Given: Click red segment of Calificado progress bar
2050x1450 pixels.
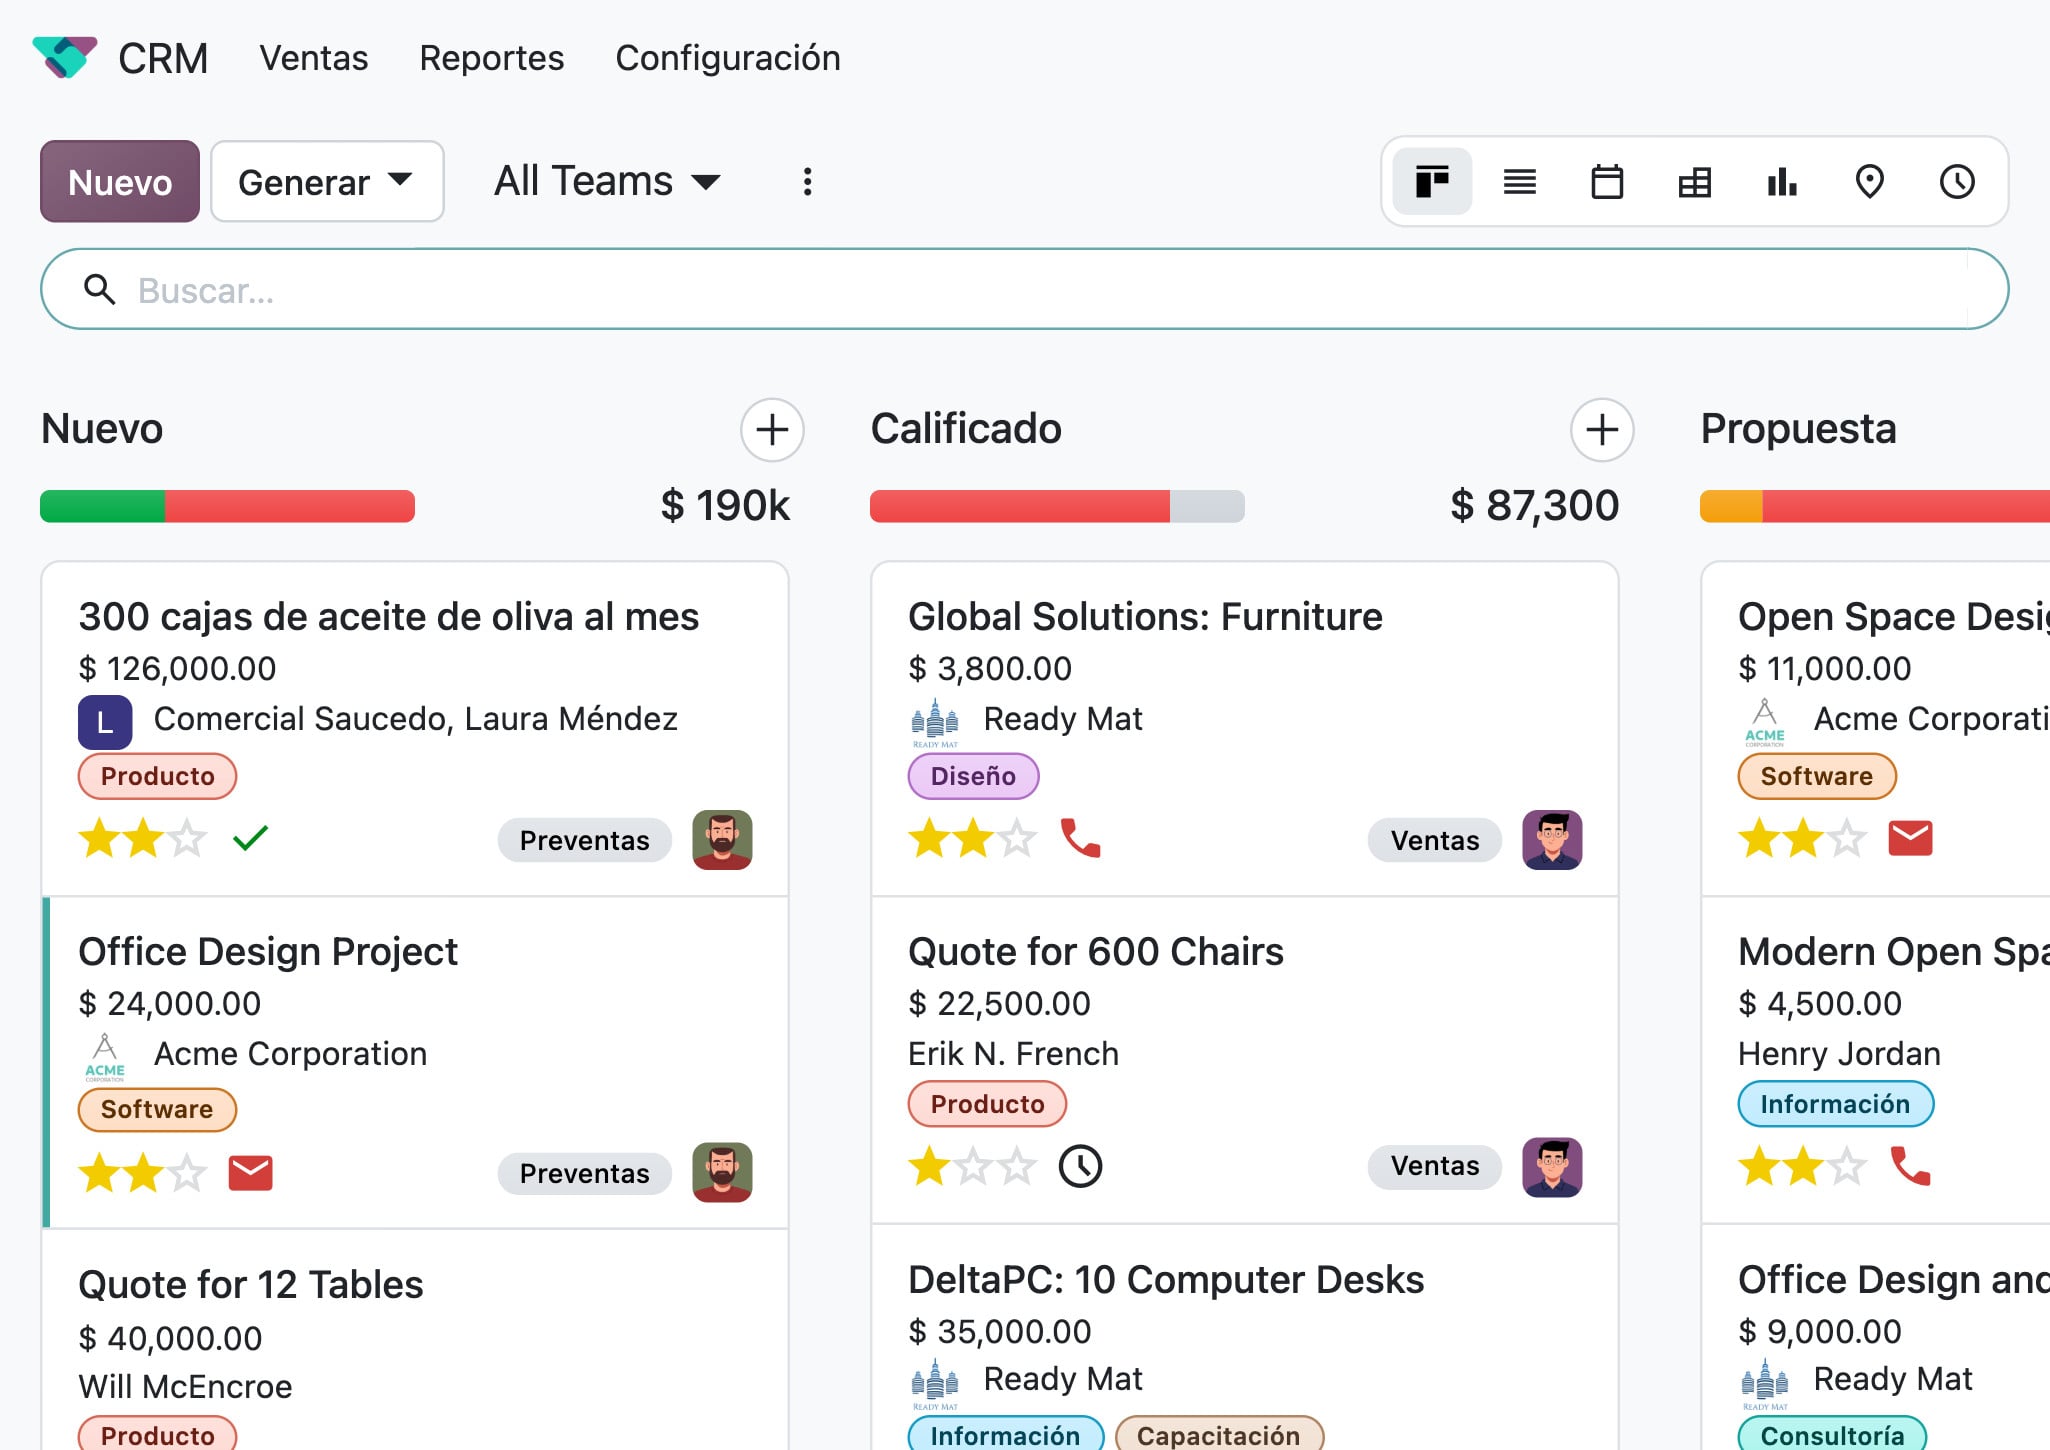Looking at the screenshot, I should (1020, 506).
